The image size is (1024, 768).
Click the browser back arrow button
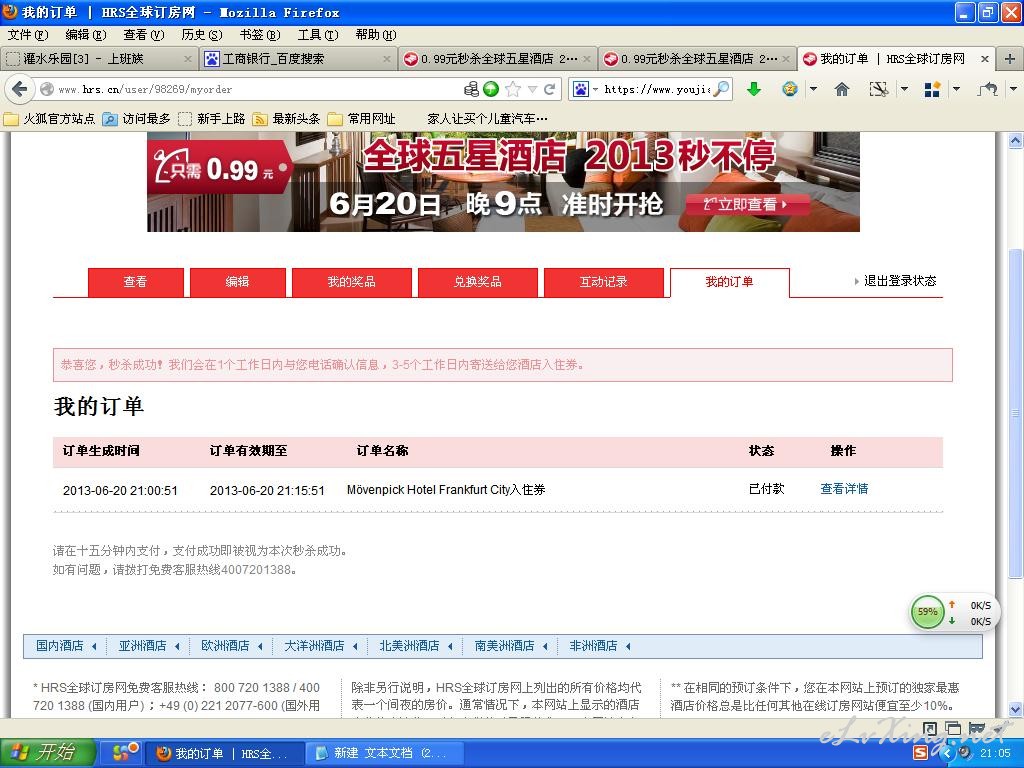[x=20, y=89]
